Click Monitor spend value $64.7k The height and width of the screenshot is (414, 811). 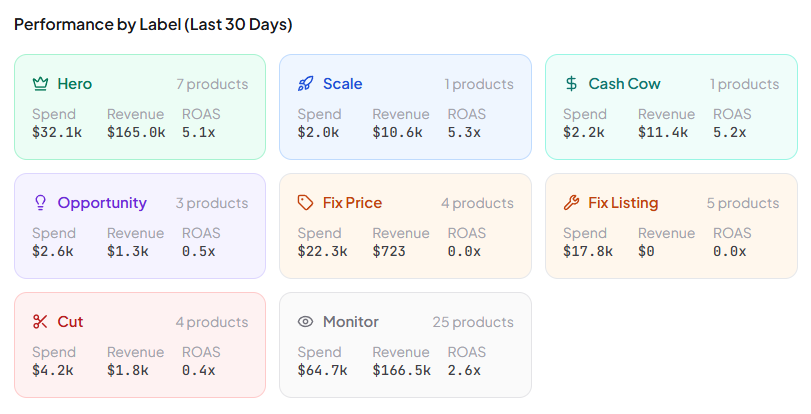point(323,370)
